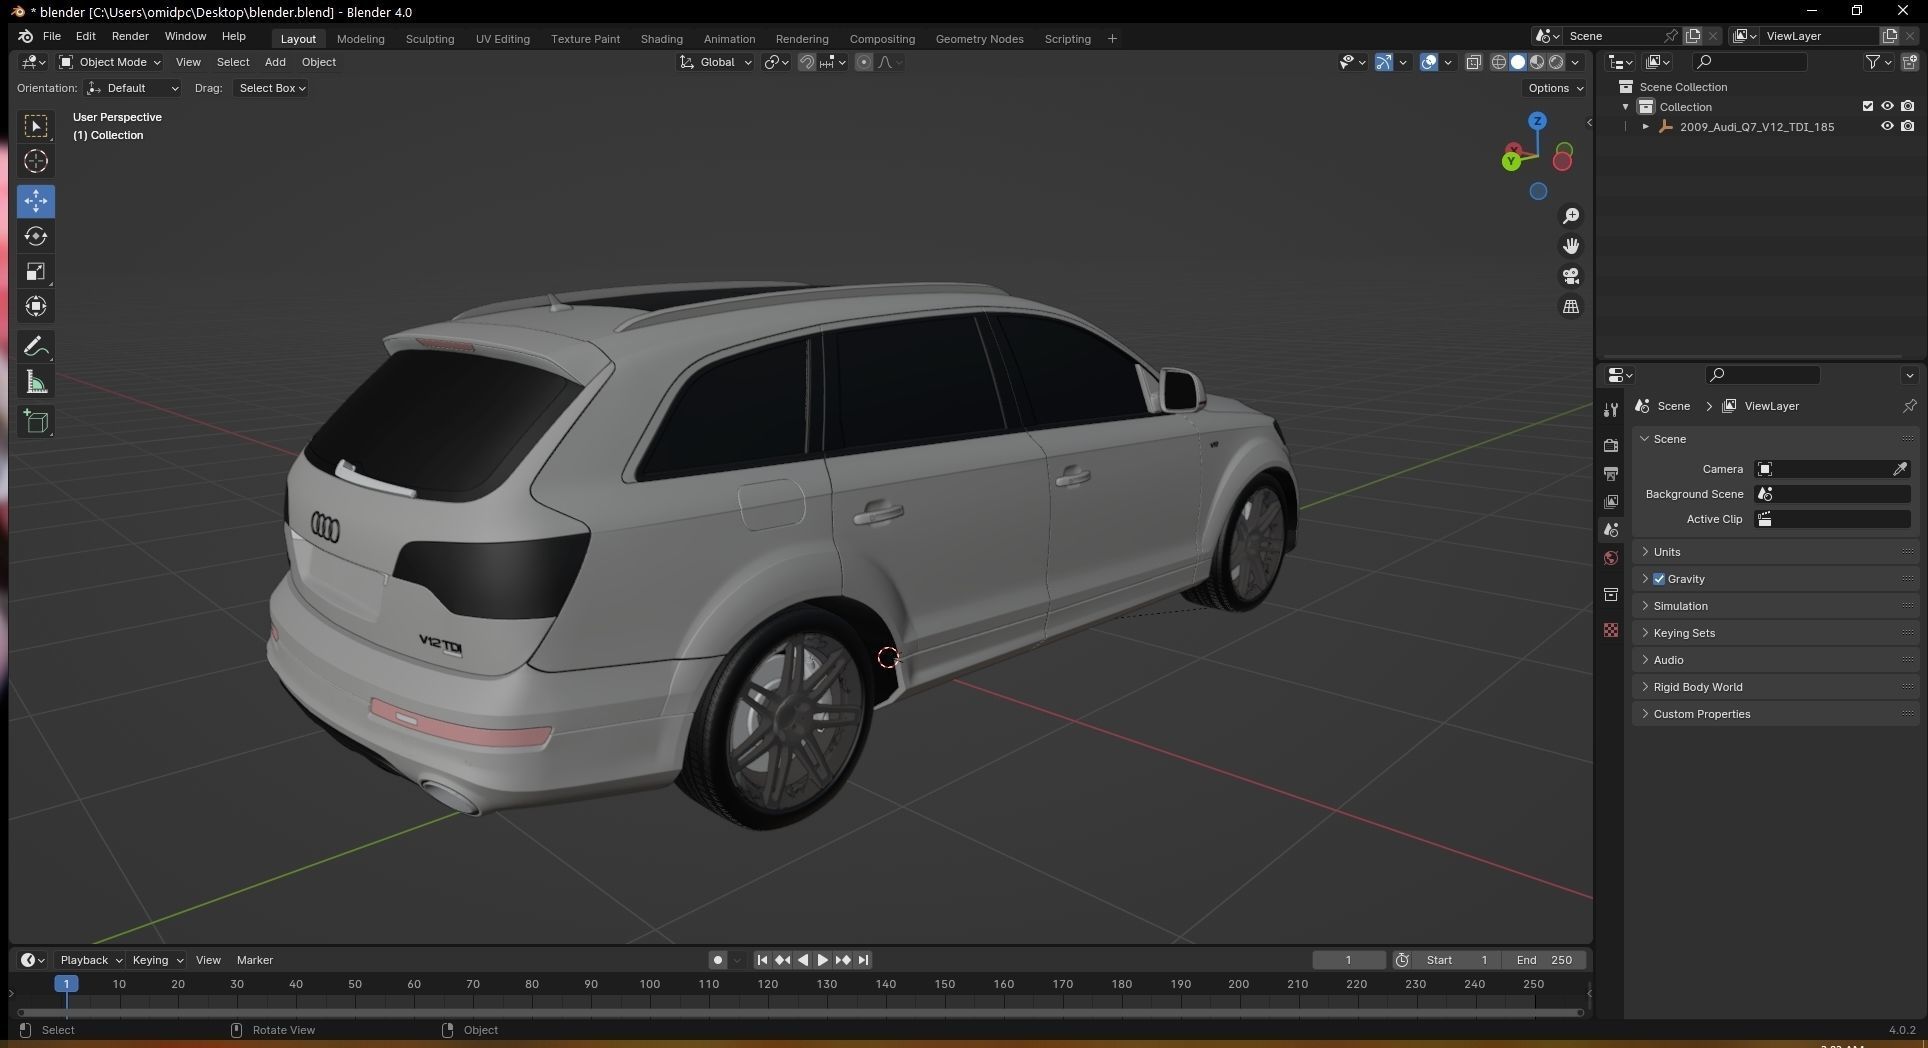Open the Playback dropdown in timeline

(x=90, y=960)
